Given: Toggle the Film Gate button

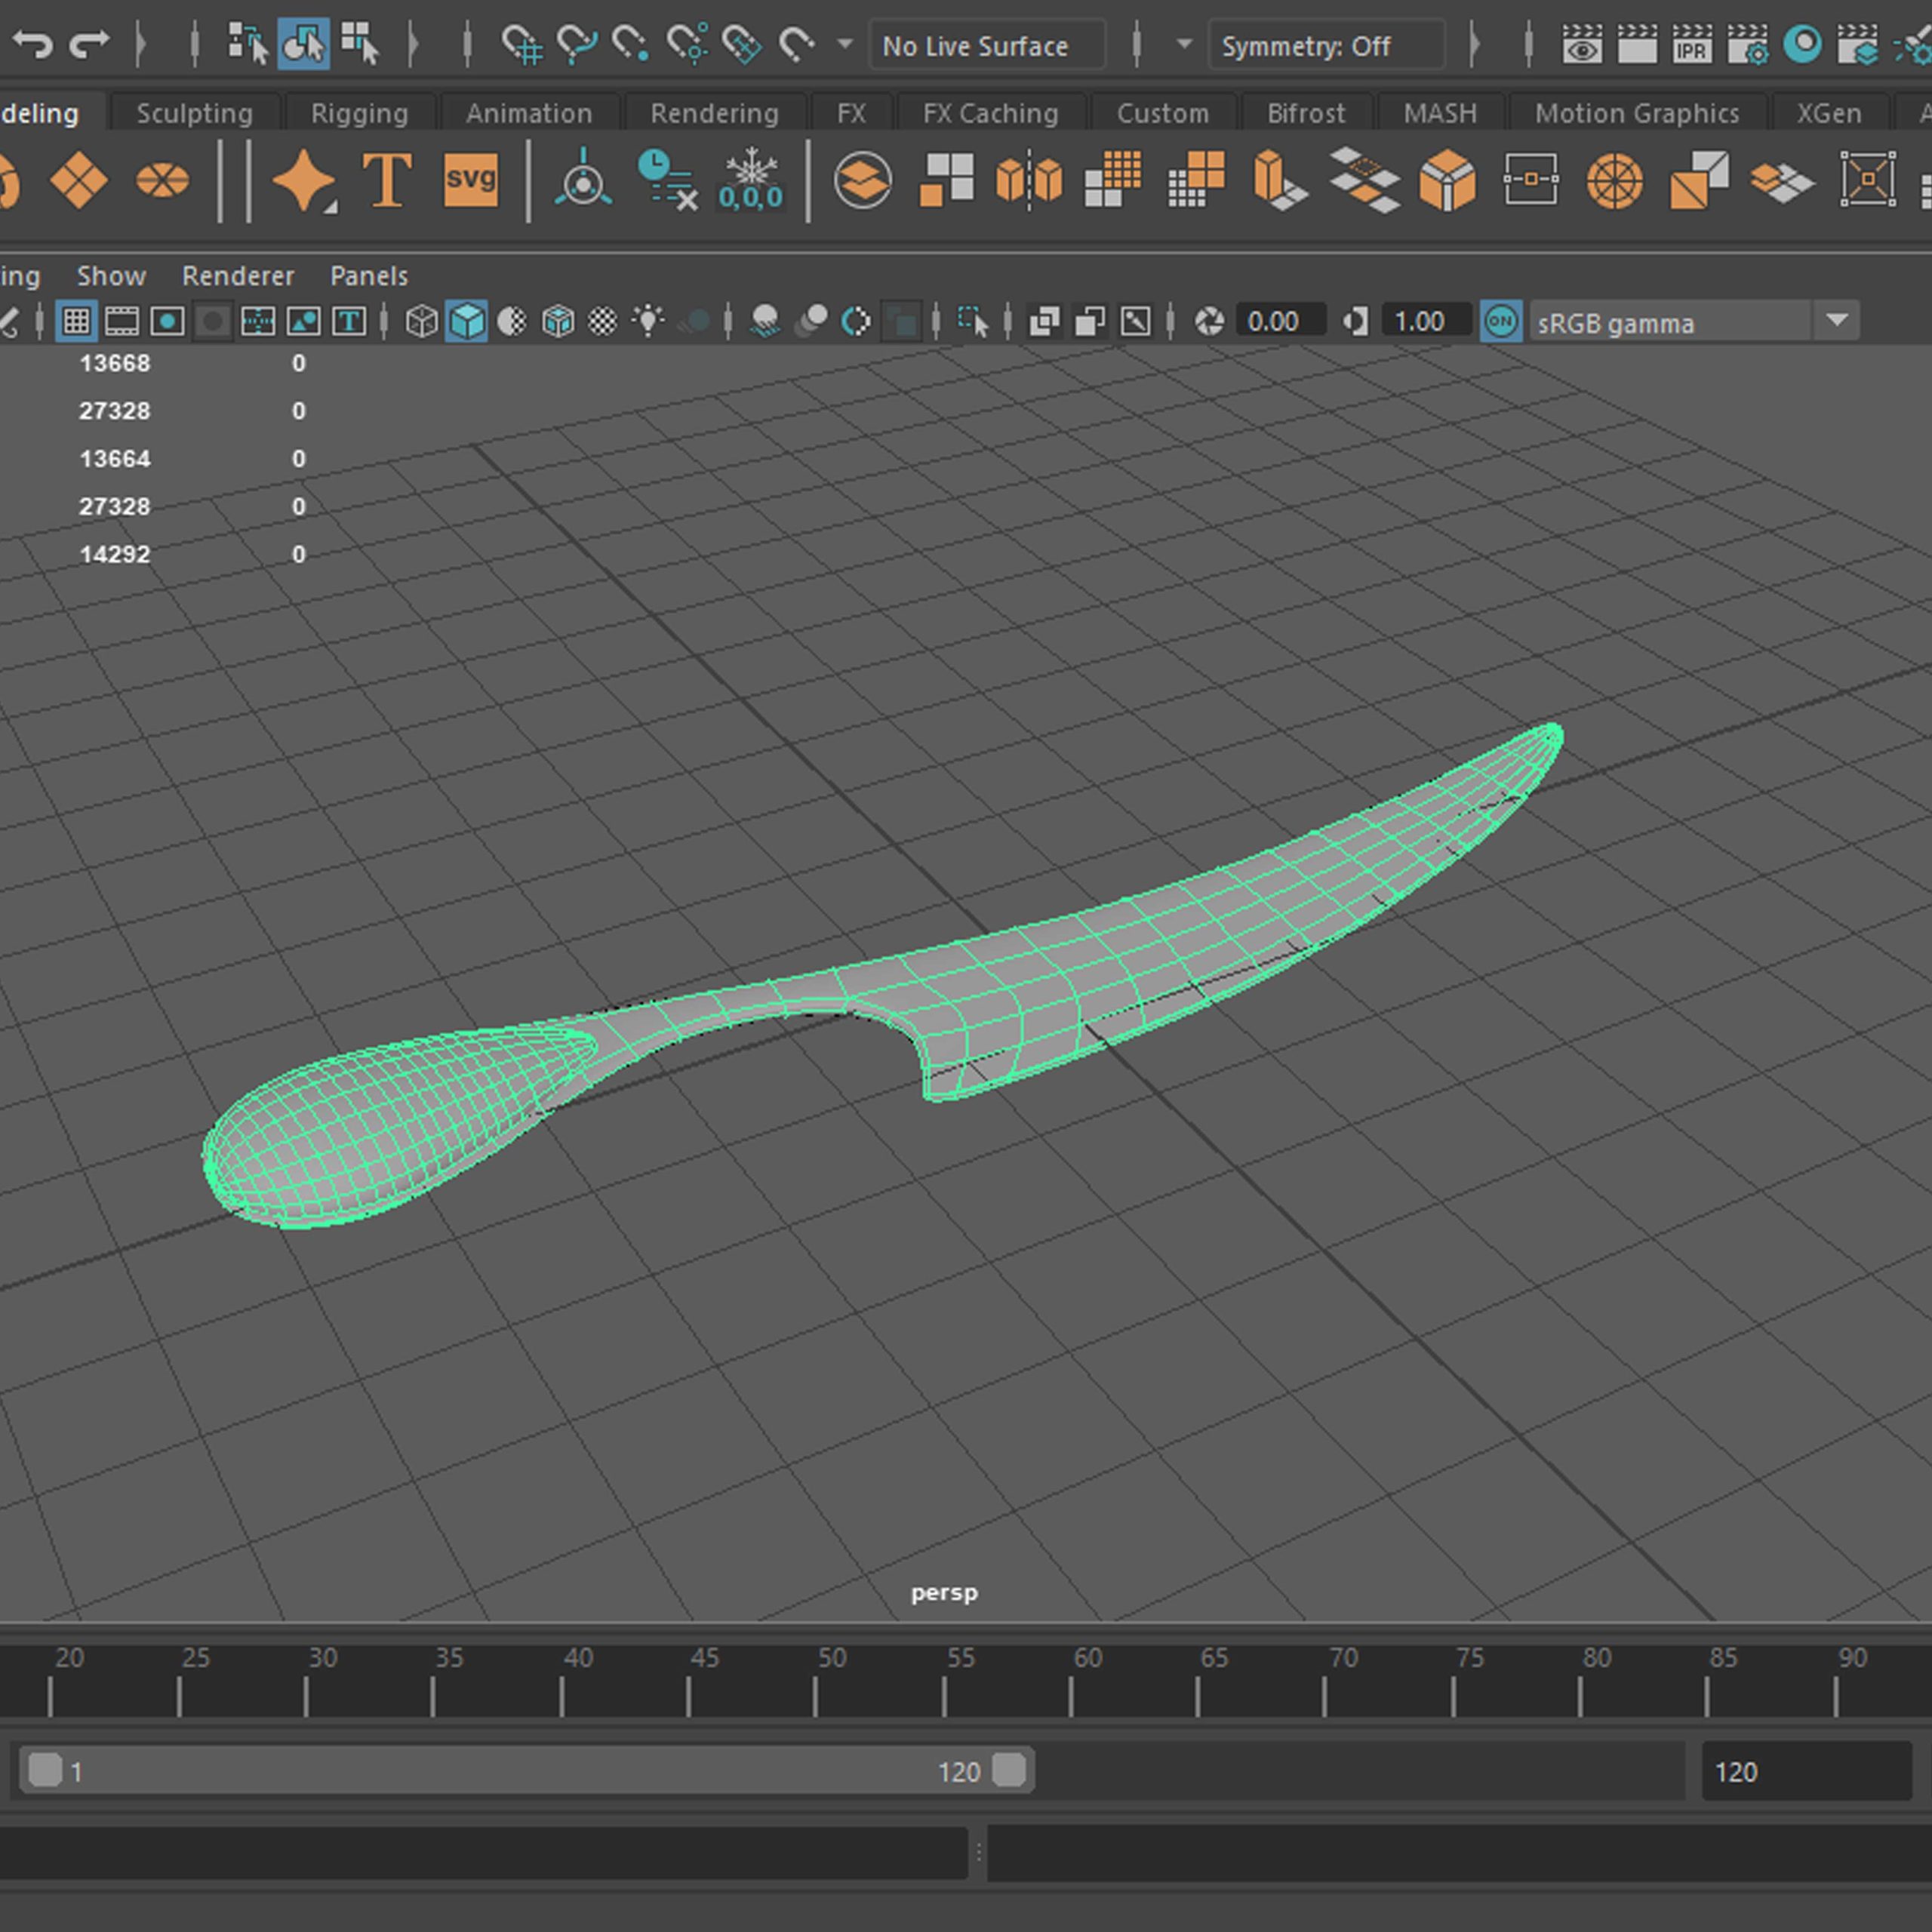Looking at the screenshot, I should point(122,322).
